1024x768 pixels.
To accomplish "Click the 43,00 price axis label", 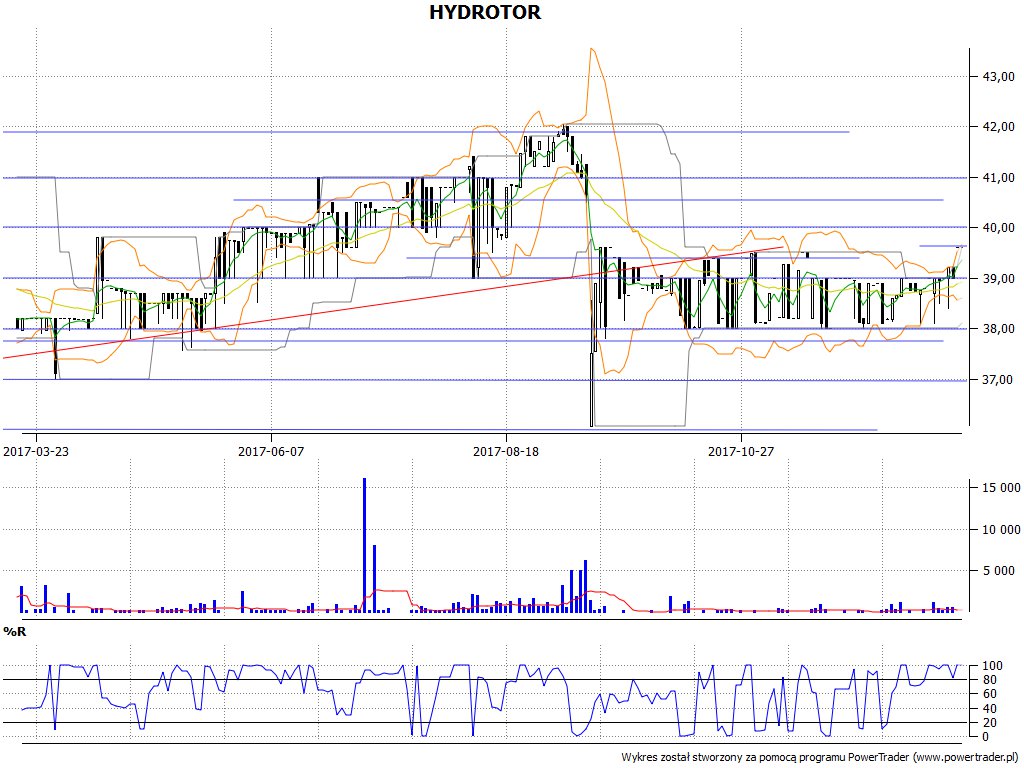I will 999,76.
